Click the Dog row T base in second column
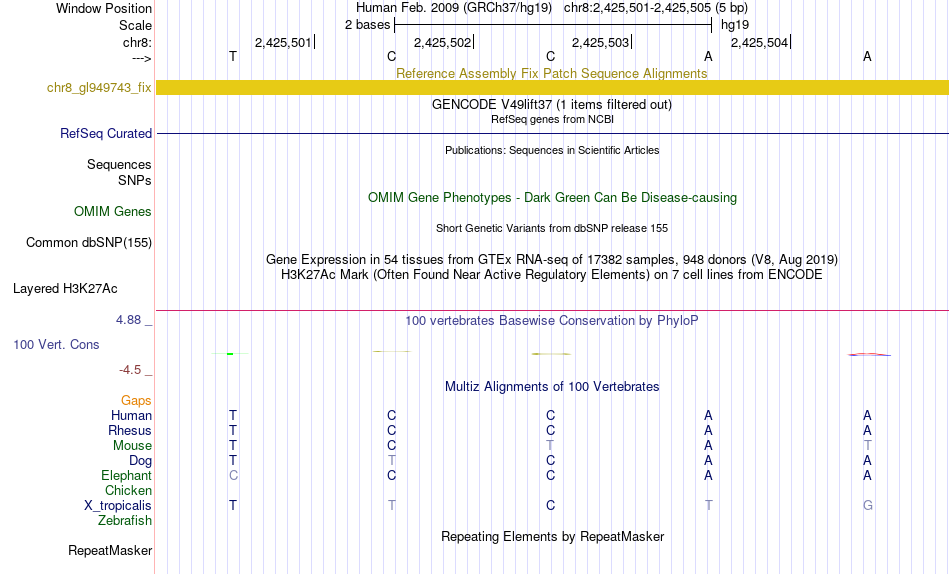The height and width of the screenshot is (574, 950). [392, 461]
